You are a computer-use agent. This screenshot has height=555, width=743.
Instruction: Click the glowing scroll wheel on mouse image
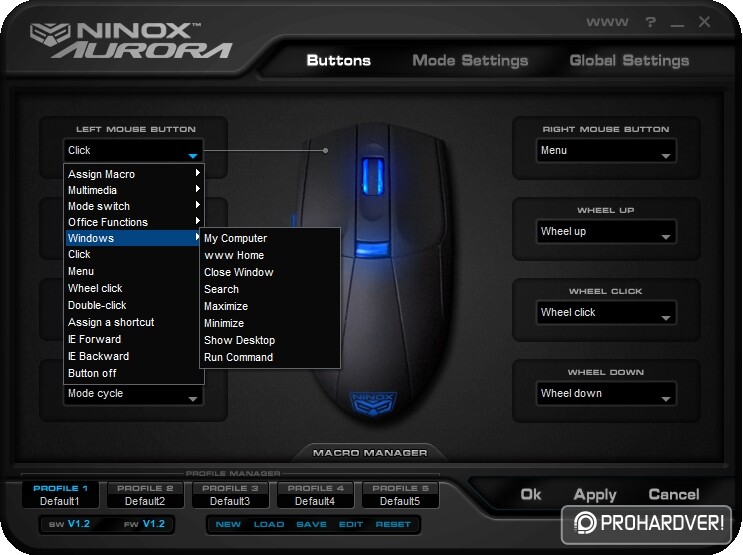coord(373,176)
